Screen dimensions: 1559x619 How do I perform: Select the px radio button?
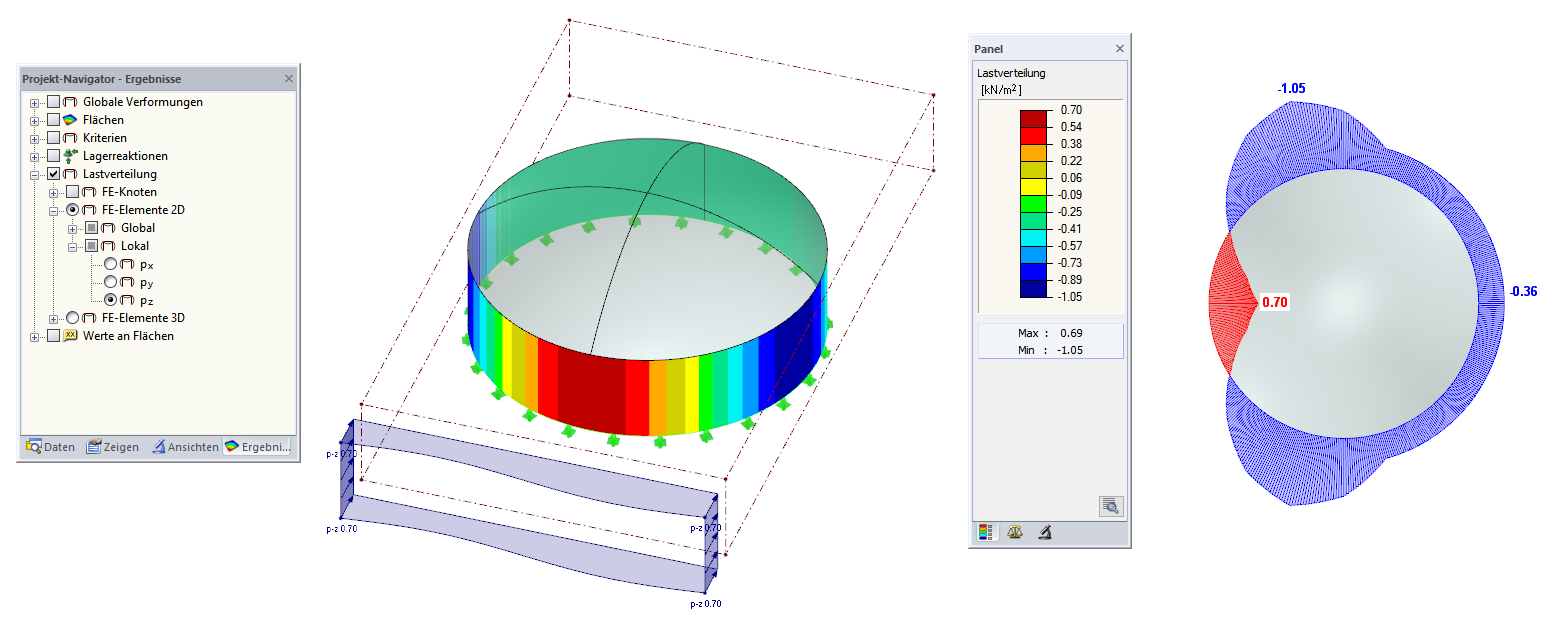pos(110,264)
